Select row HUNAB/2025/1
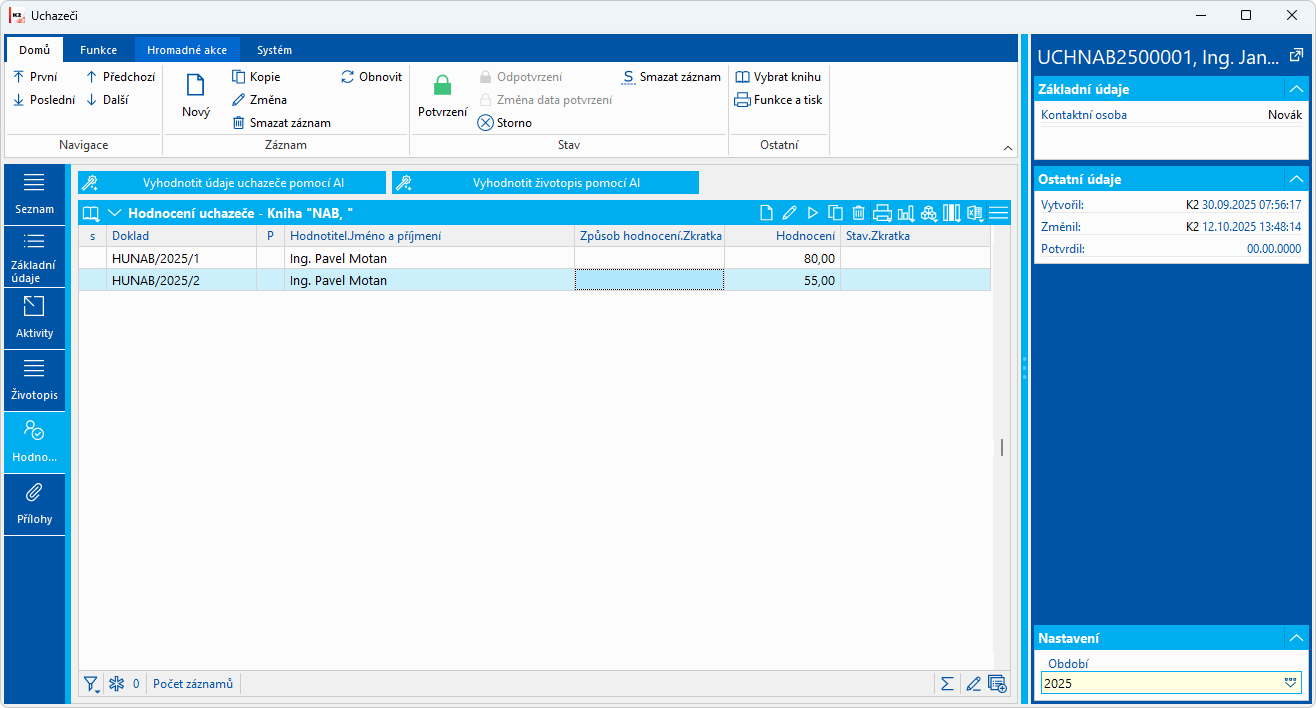This screenshot has height=708, width=1316. click(535, 258)
